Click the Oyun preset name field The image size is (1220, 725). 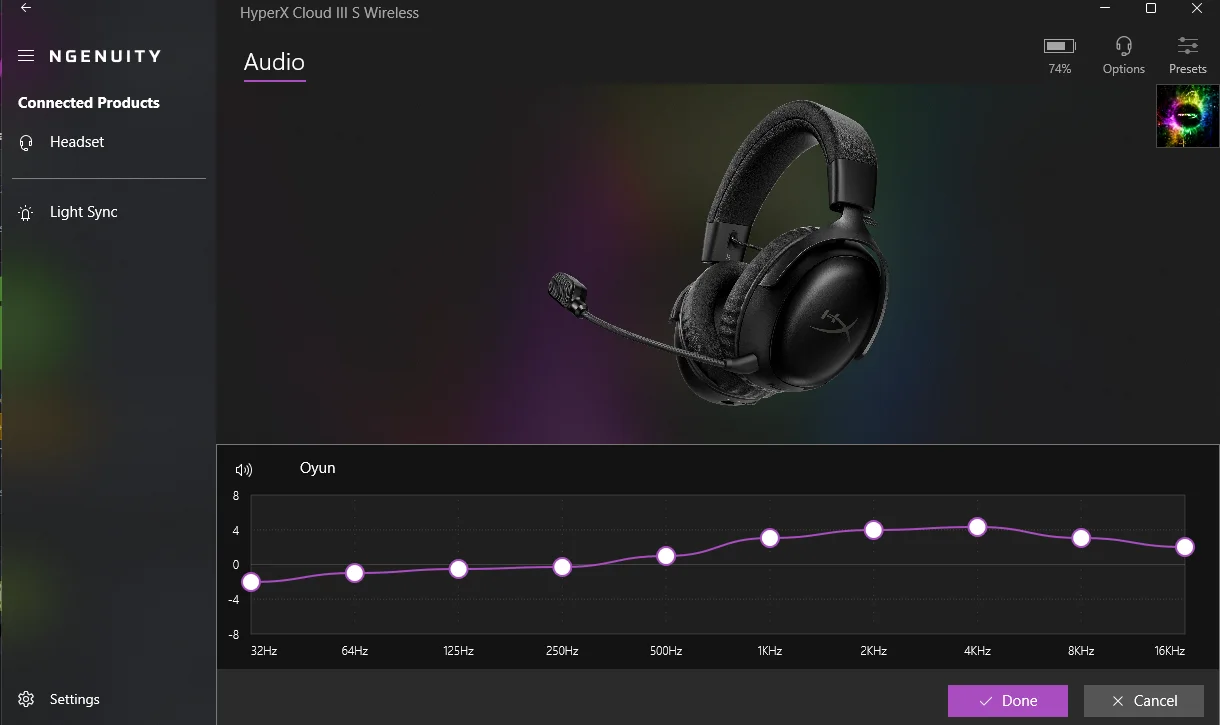tap(318, 468)
